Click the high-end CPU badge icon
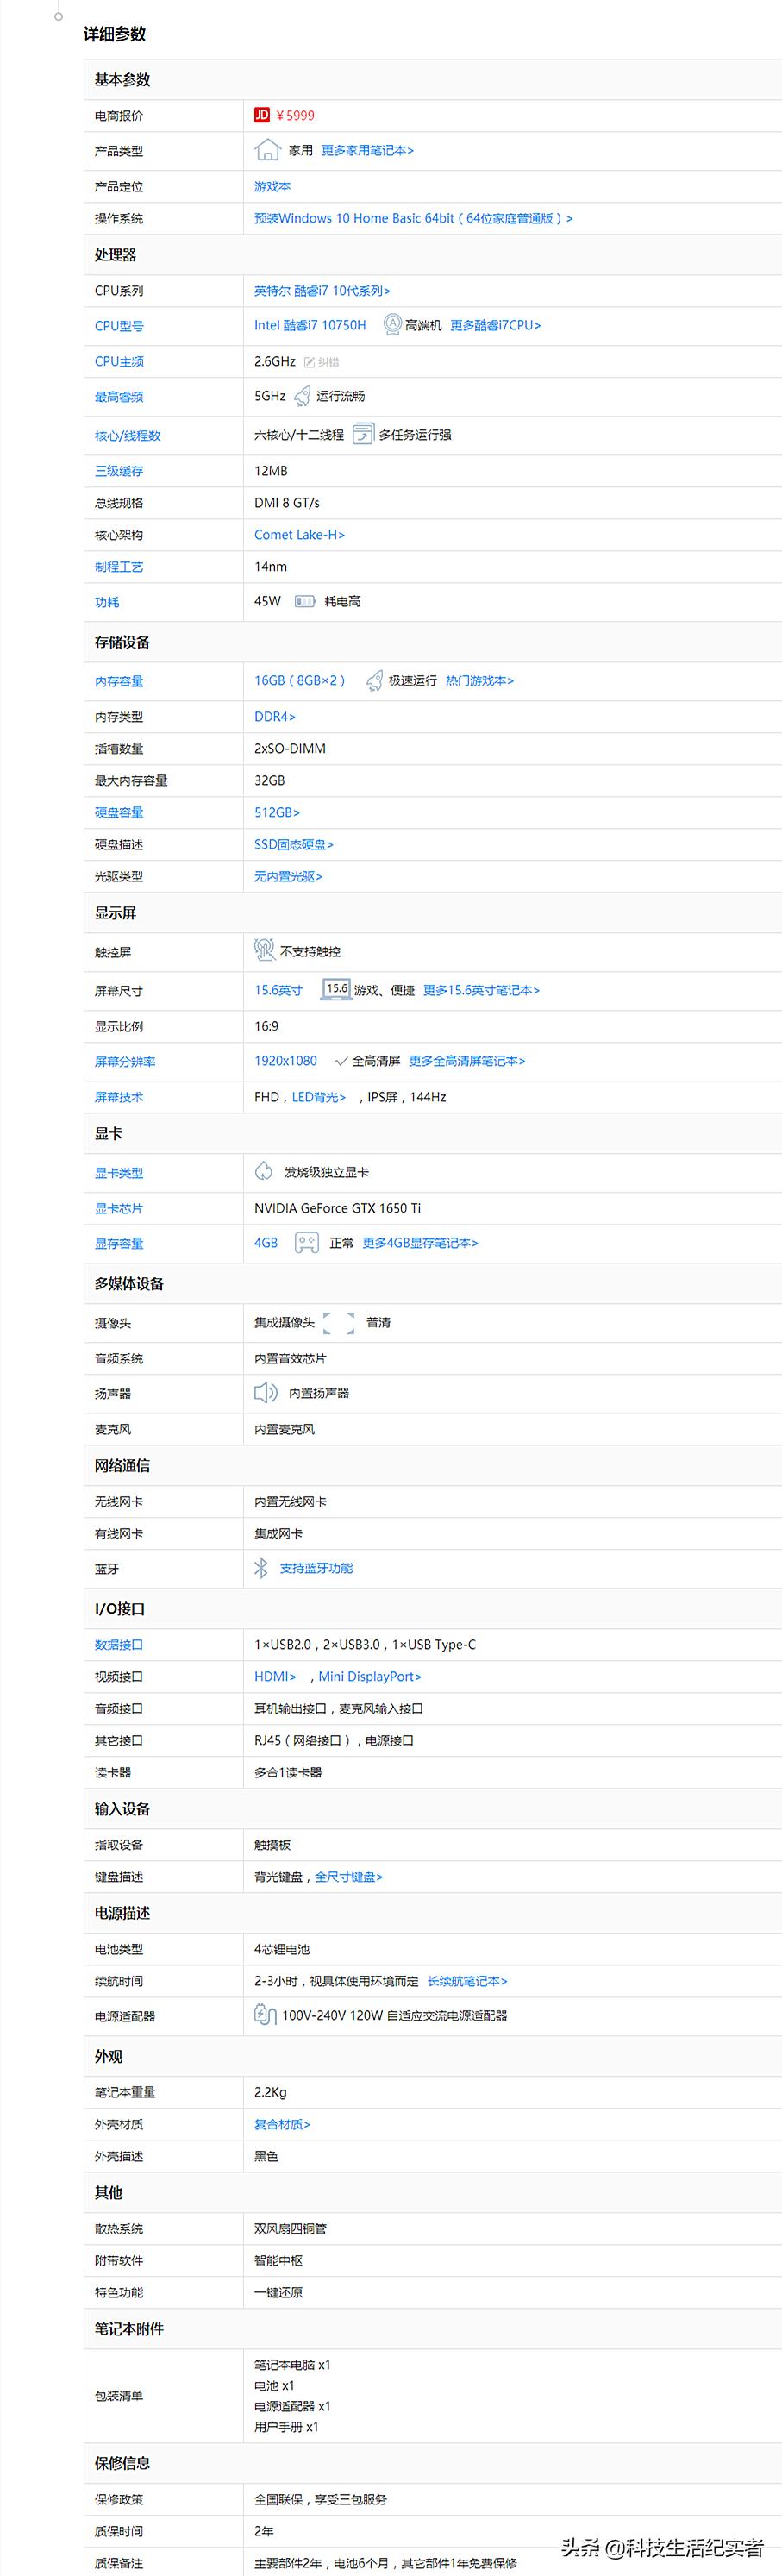Viewport: 782px width, 2576px height. coord(392,324)
